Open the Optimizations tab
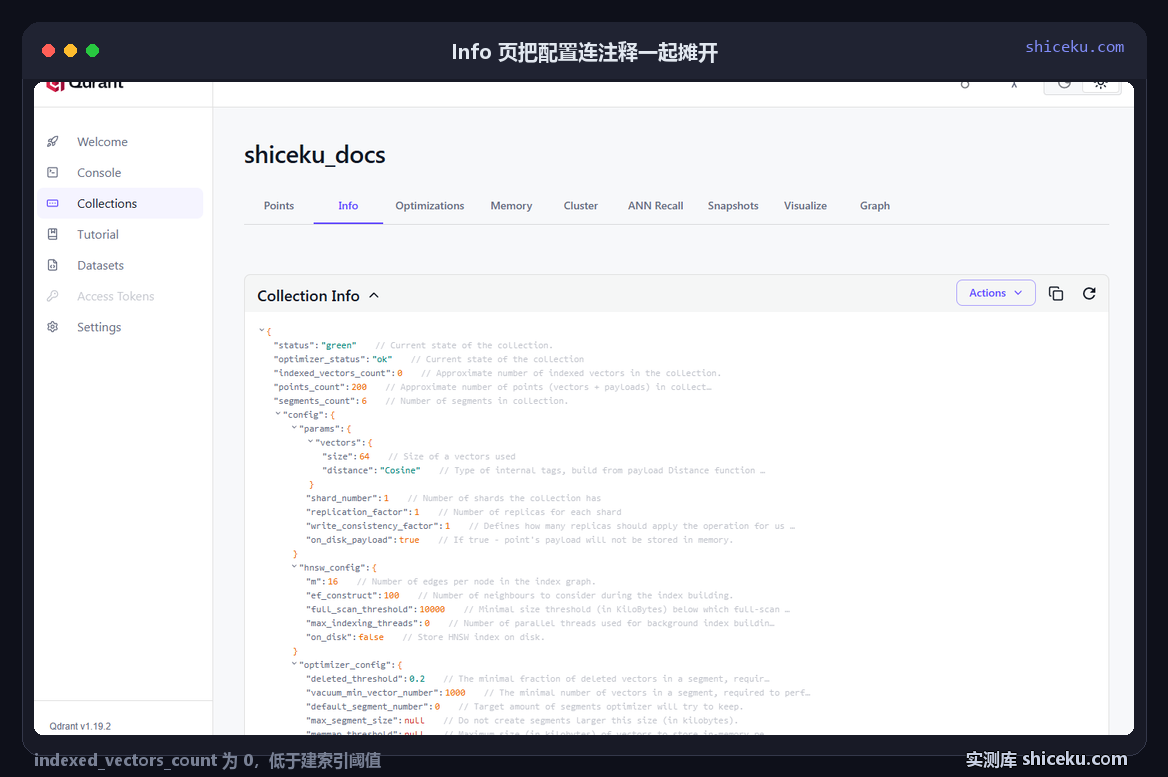1168x777 pixels. (430, 206)
